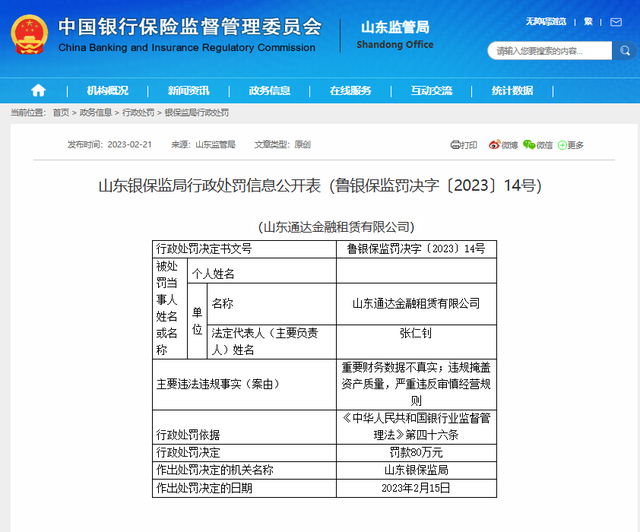The width and height of the screenshot is (640, 532).
Task: Click the 法定代表人 label cell
Action: (x=272, y=342)
